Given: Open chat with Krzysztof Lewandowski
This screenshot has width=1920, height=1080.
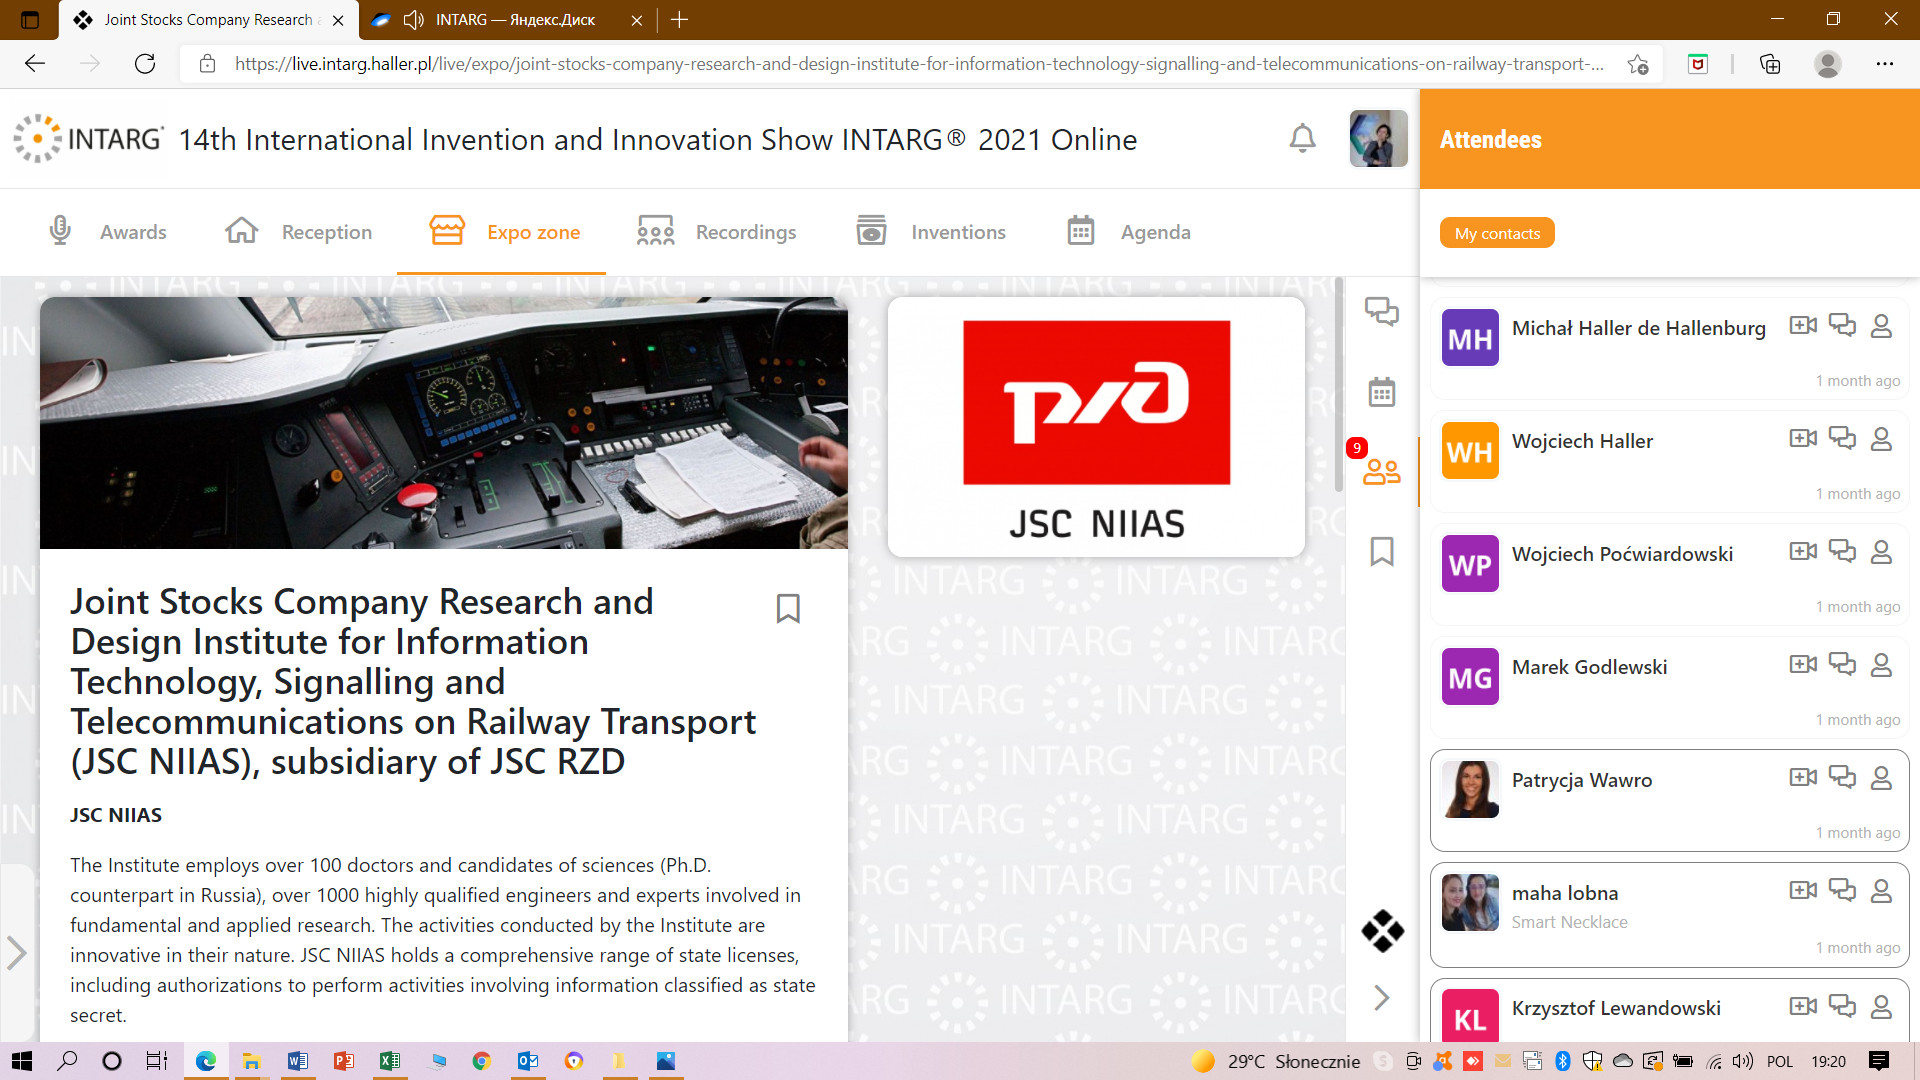Looking at the screenshot, I should coord(1842,1006).
